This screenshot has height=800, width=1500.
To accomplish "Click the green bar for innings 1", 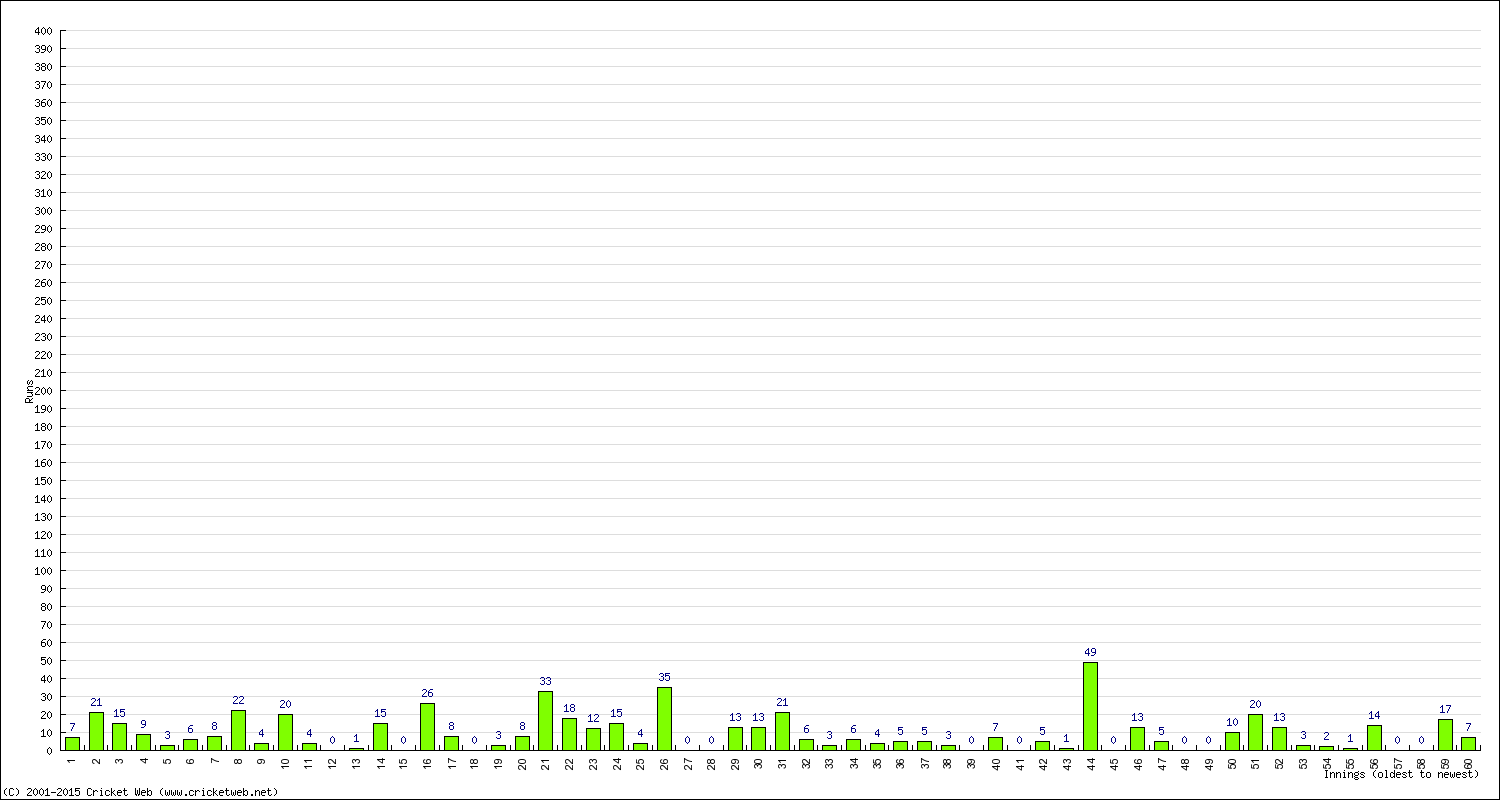I will [x=72, y=744].
